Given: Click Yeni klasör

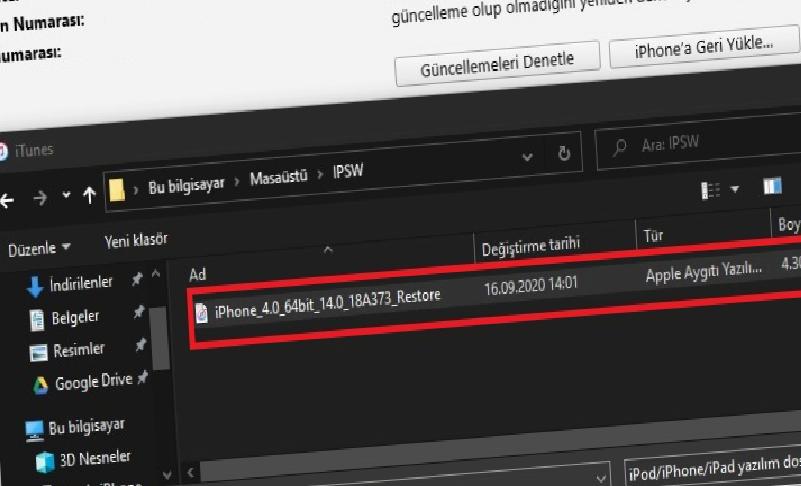Looking at the screenshot, I should point(136,240).
